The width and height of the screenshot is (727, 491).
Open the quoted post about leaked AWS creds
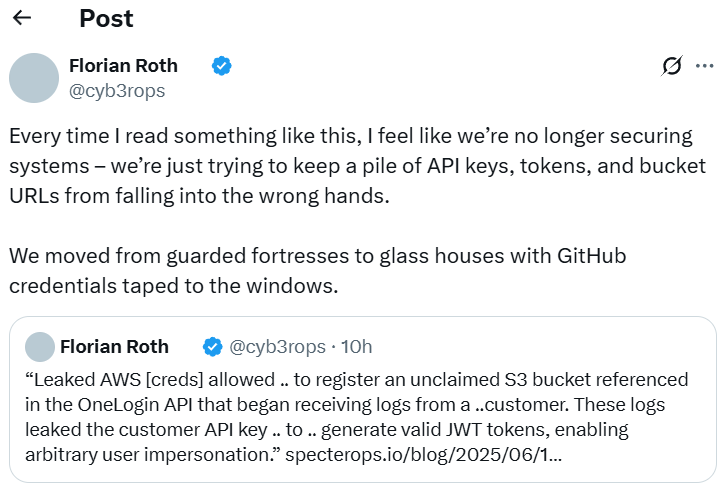pos(363,400)
